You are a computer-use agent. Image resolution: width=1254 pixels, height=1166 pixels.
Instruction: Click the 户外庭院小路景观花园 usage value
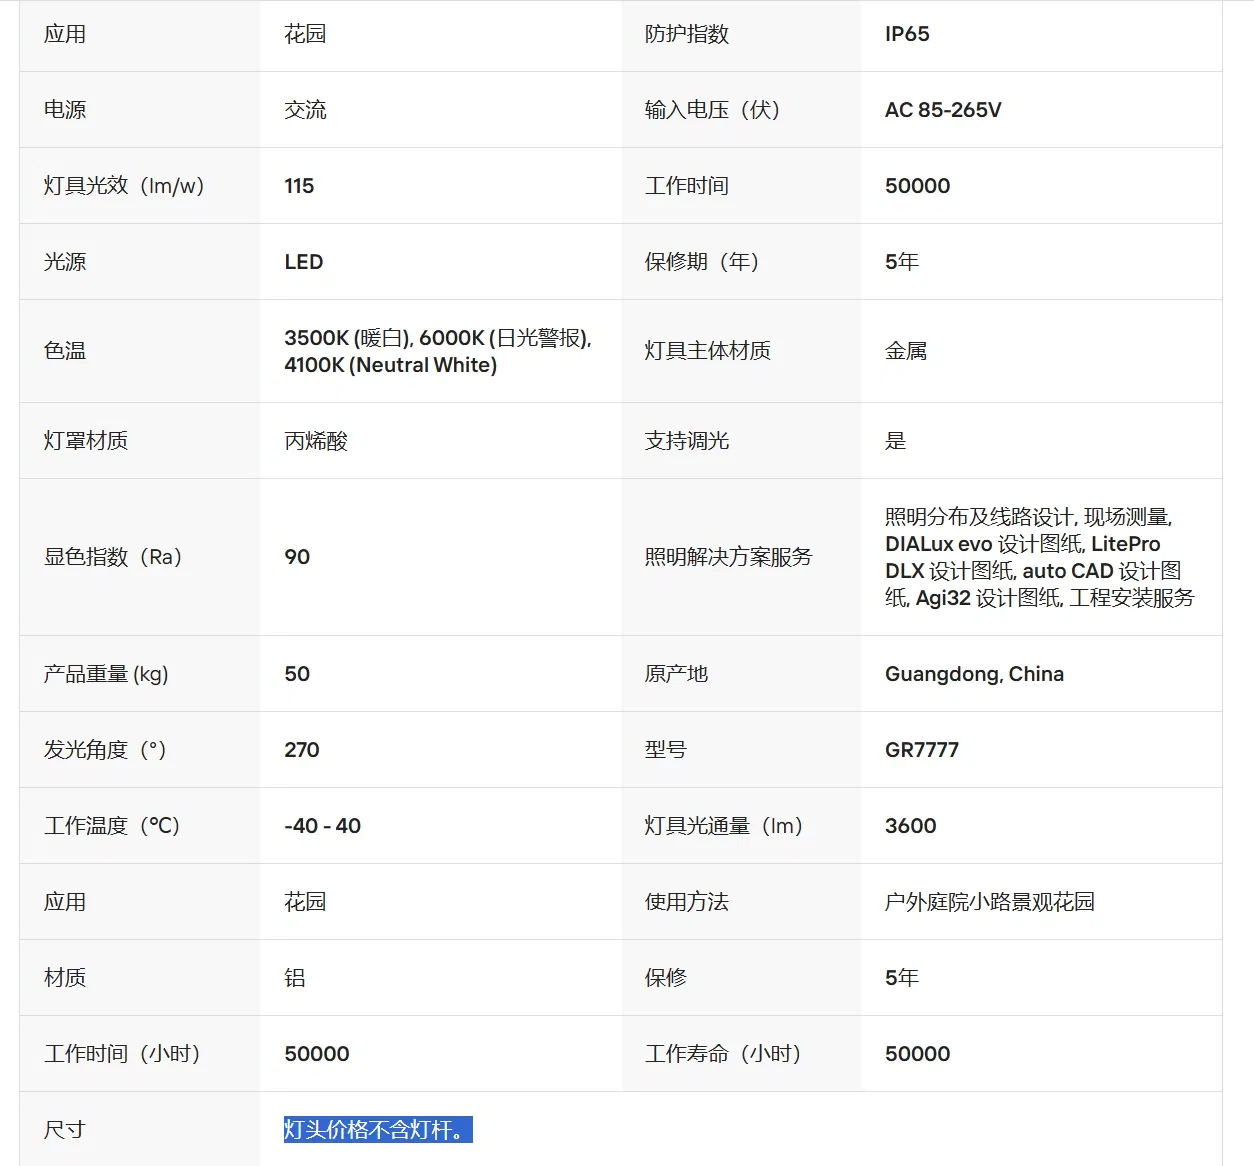pyautogui.click(x=989, y=902)
